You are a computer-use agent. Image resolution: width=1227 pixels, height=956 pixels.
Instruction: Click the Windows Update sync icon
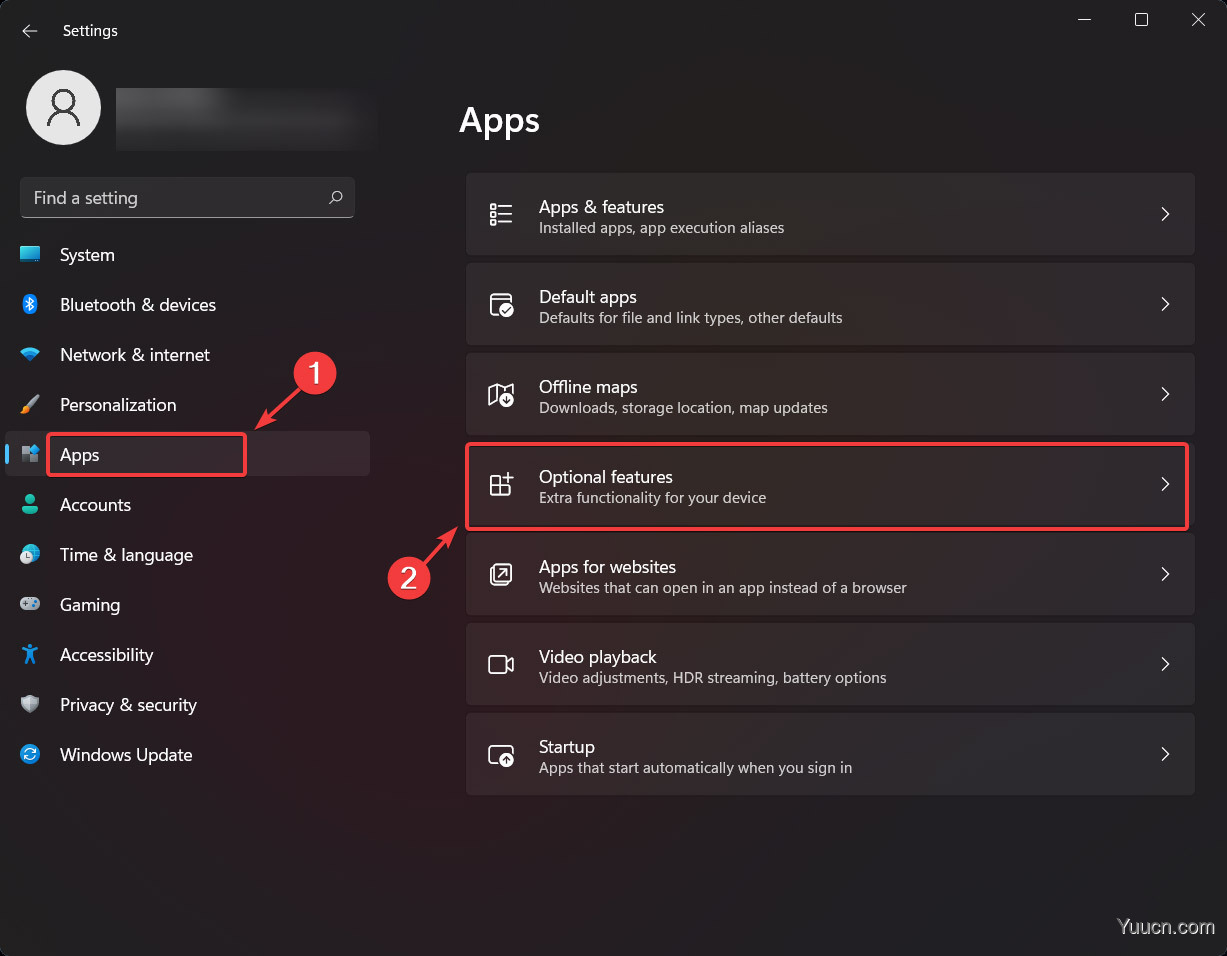(x=30, y=754)
